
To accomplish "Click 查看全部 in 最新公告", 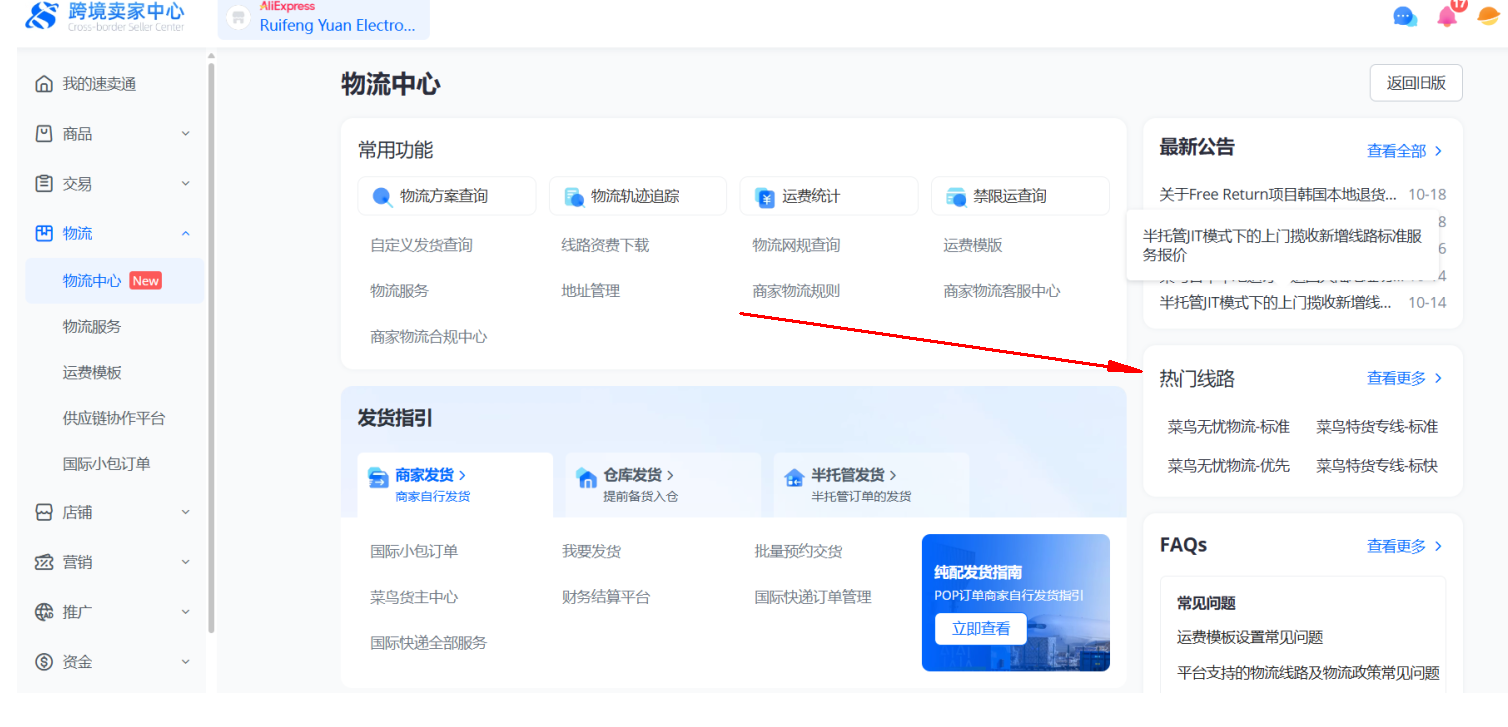I will pyautogui.click(x=1405, y=151).
